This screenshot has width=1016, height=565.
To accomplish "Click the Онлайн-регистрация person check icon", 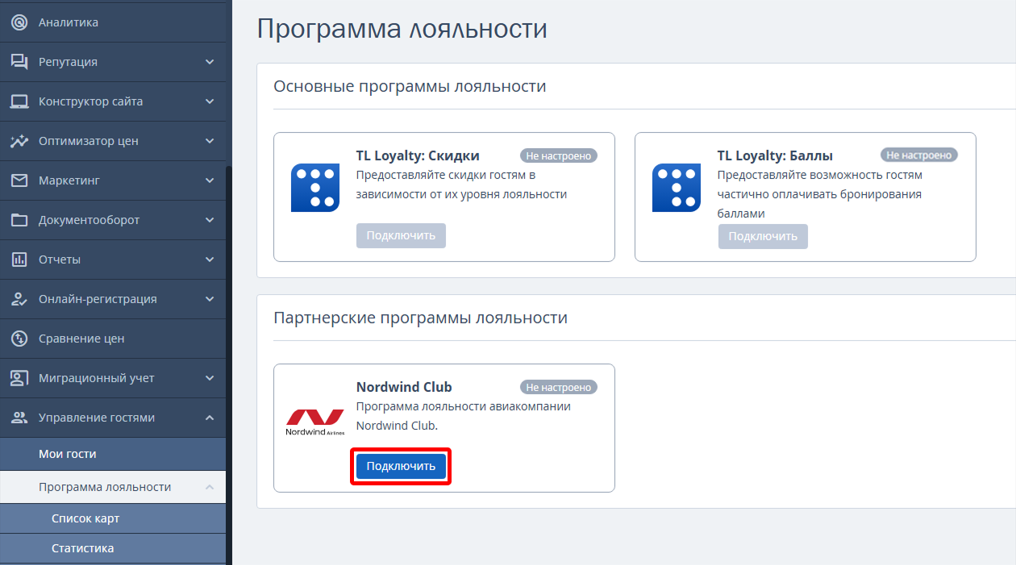I will click(x=19, y=299).
